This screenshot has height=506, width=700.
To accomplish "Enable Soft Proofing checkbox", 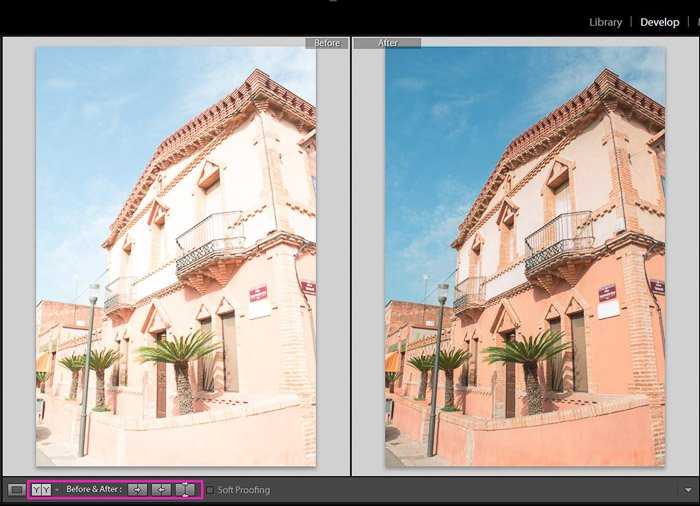I will 210,490.
